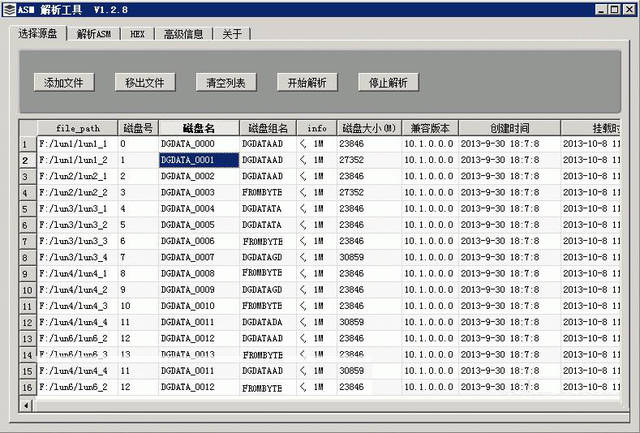Click the cell F:/lun1/lun1_2
Image resolution: width=640 pixels, height=433 pixels.
point(78,160)
